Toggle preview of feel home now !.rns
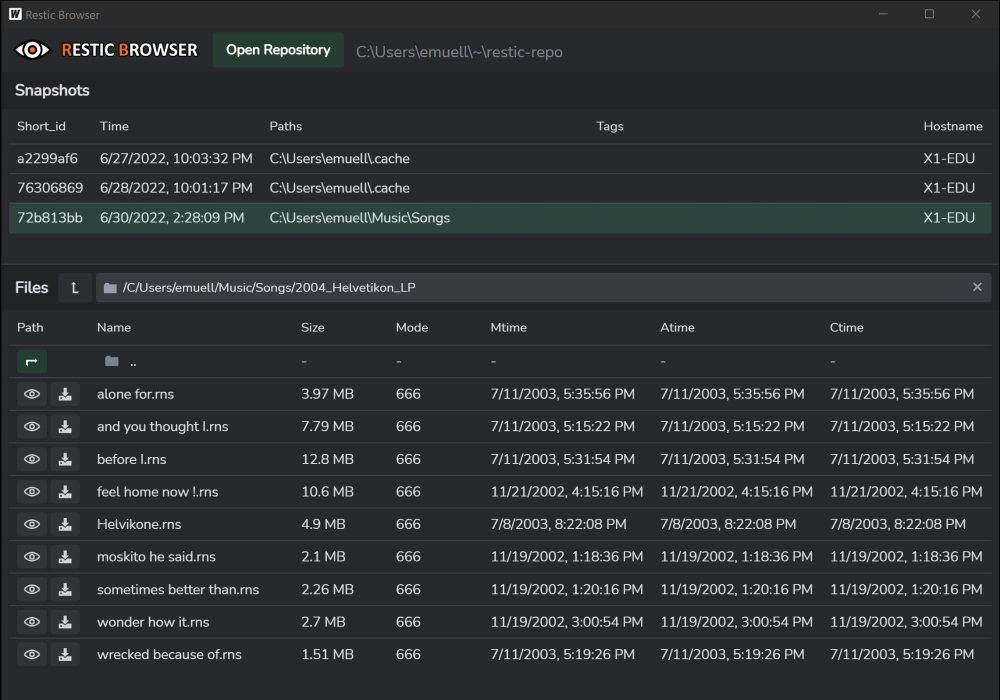This screenshot has width=1000, height=700. [x=31, y=491]
